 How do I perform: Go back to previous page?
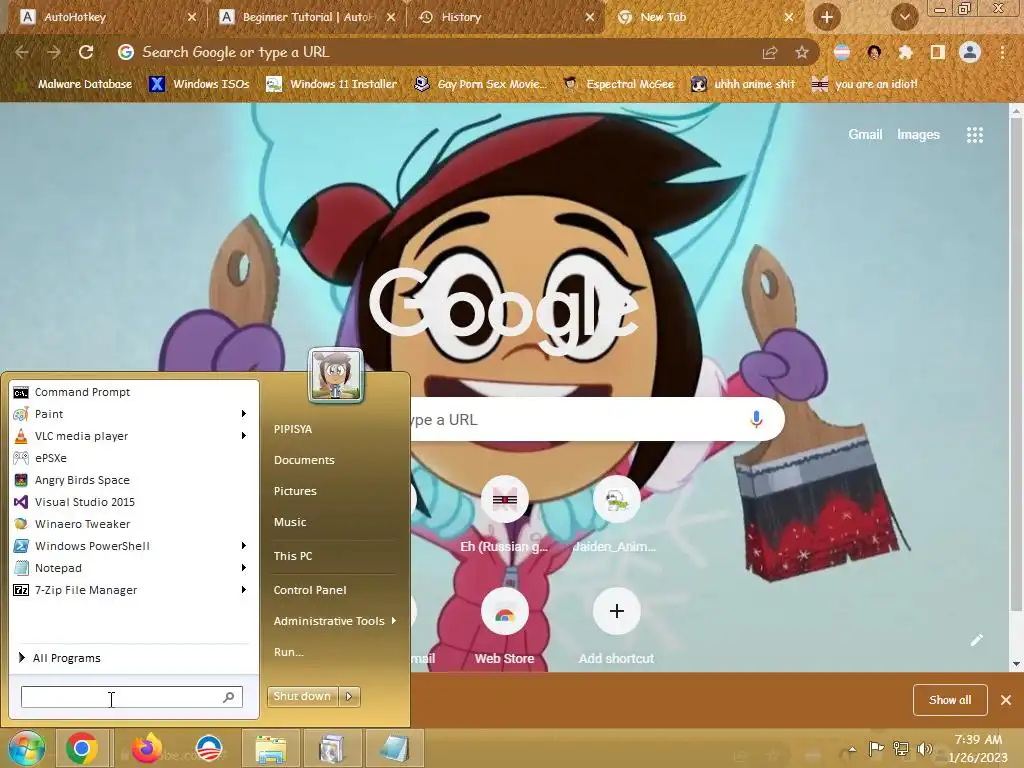(x=22, y=52)
